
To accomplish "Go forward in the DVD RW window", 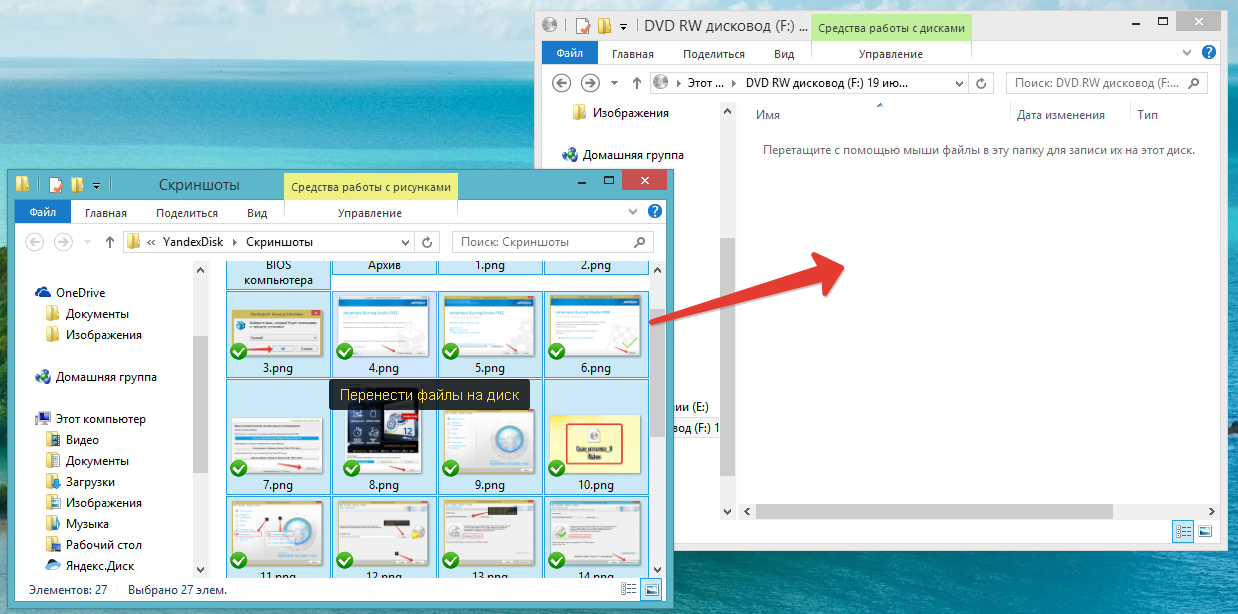I will pos(590,83).
